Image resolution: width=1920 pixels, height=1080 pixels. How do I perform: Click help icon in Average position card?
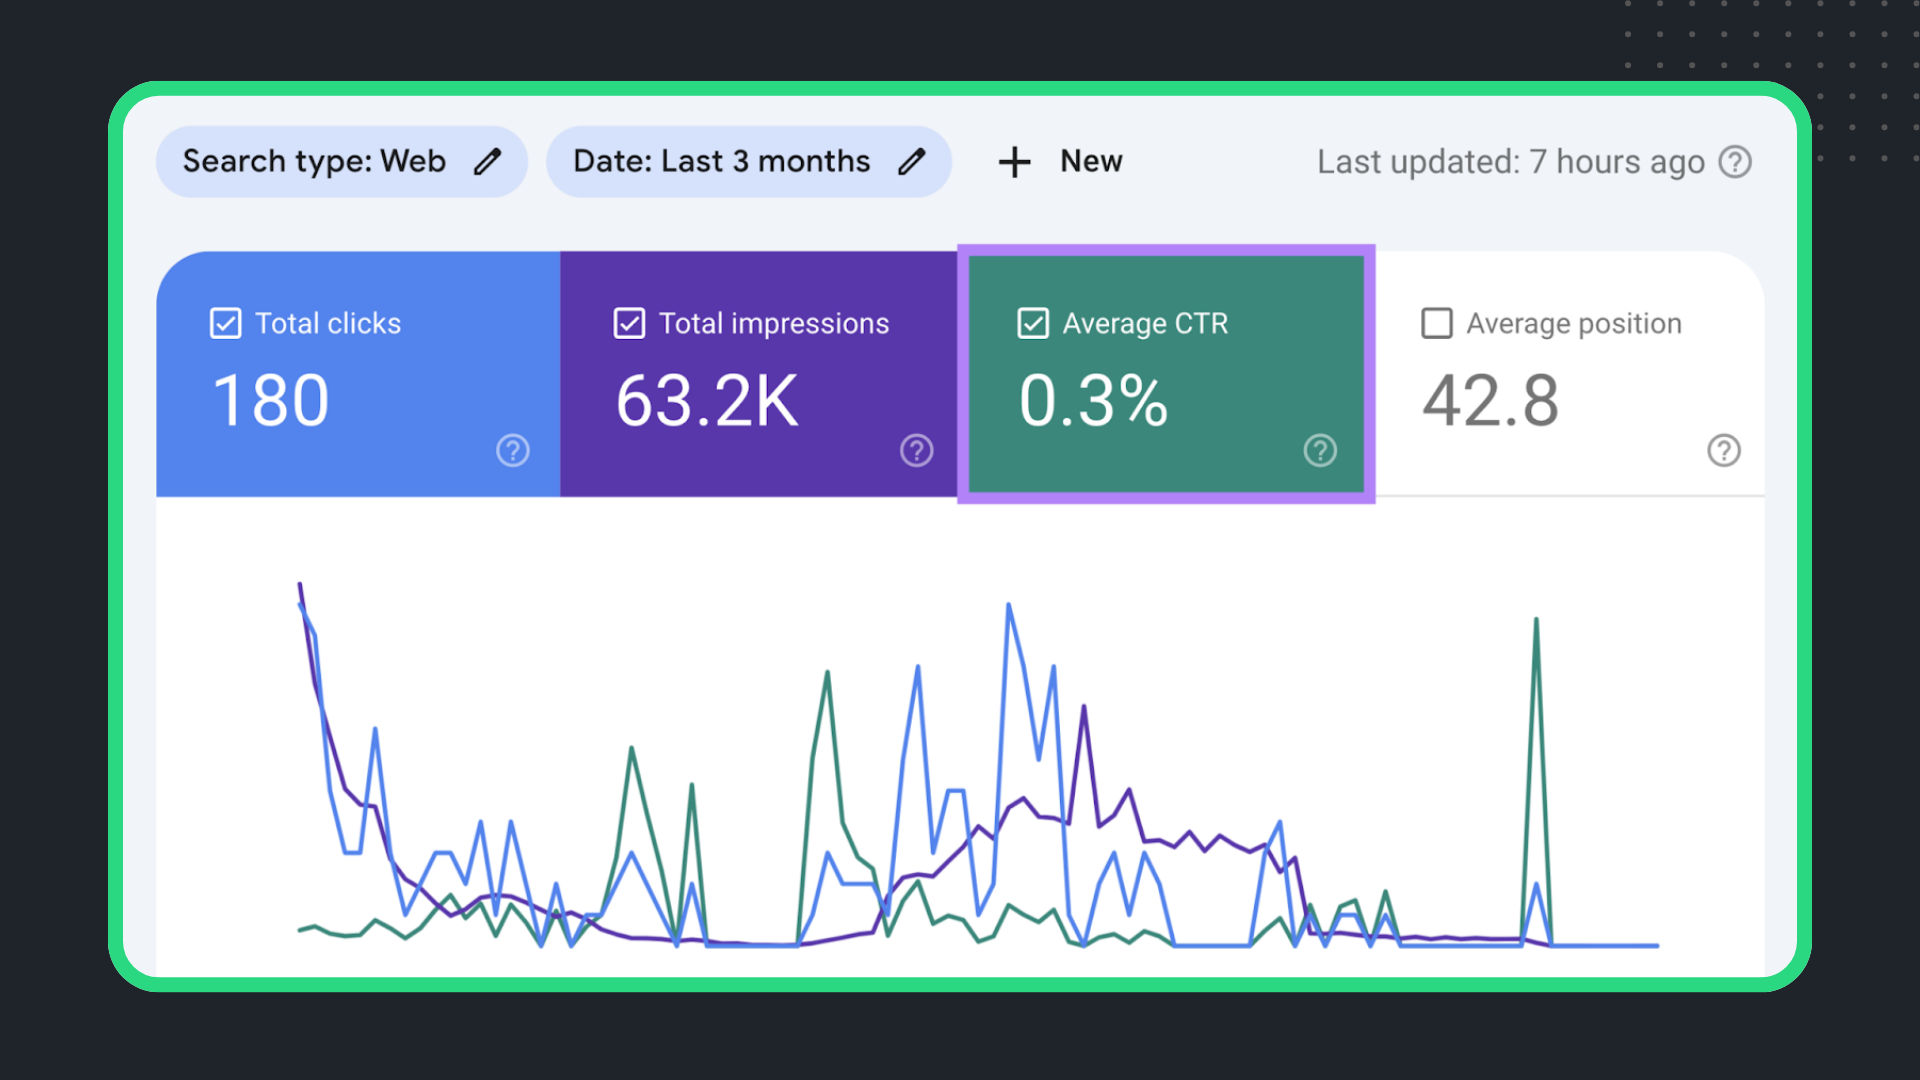point(1723,451)
